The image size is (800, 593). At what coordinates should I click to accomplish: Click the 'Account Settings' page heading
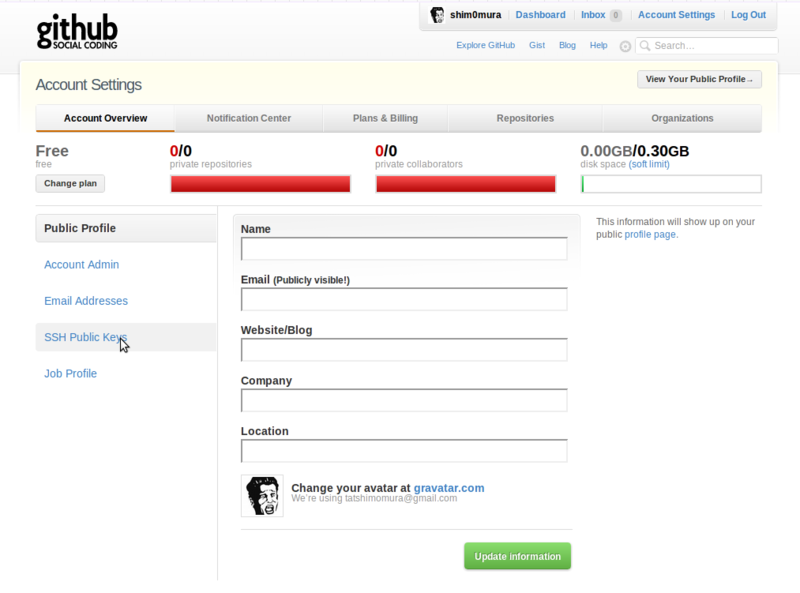(x=89, y=85)
